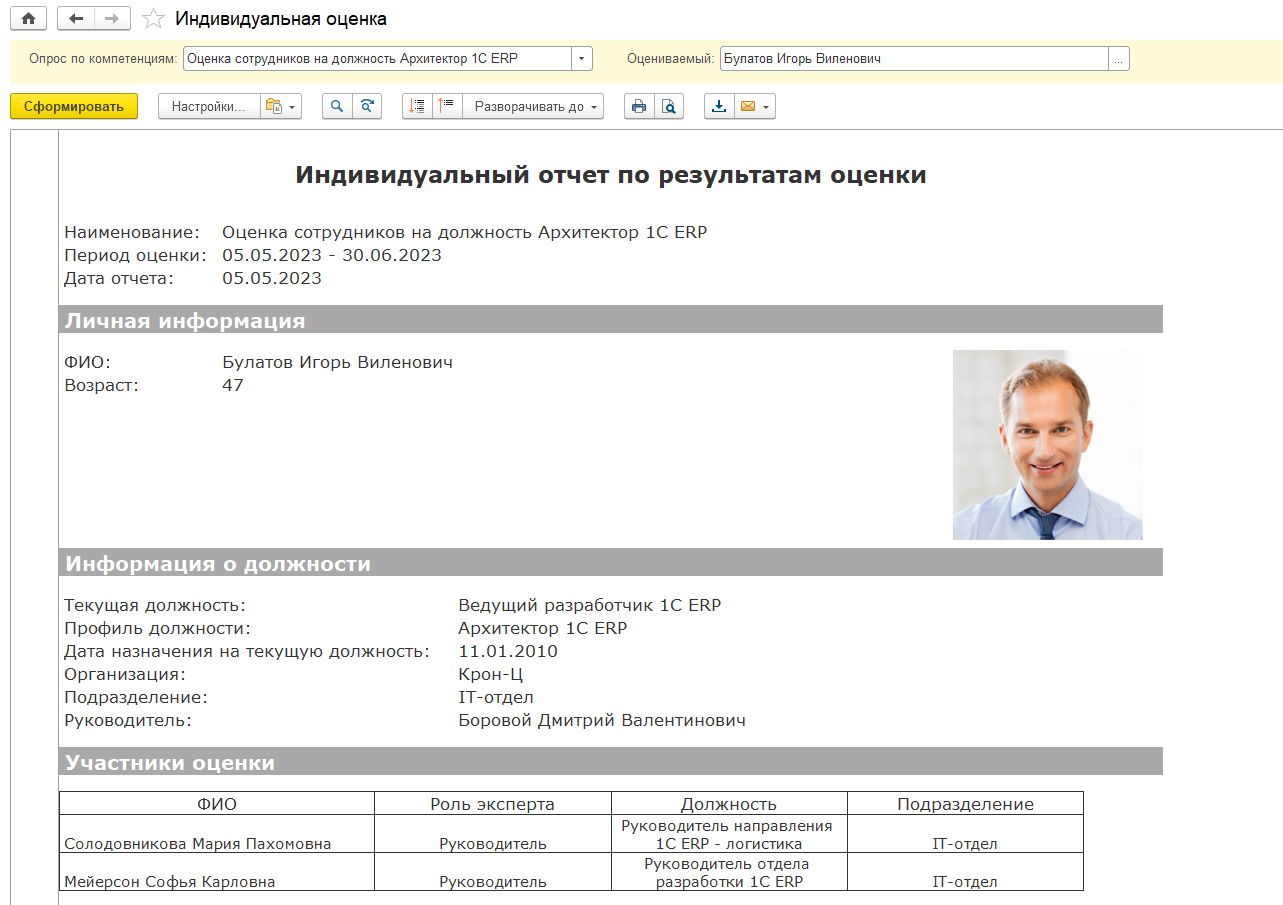The width and height of the screenshot is (1283, 905).
Task: Click the Сформировать button
Action: [x=74, y=106]
